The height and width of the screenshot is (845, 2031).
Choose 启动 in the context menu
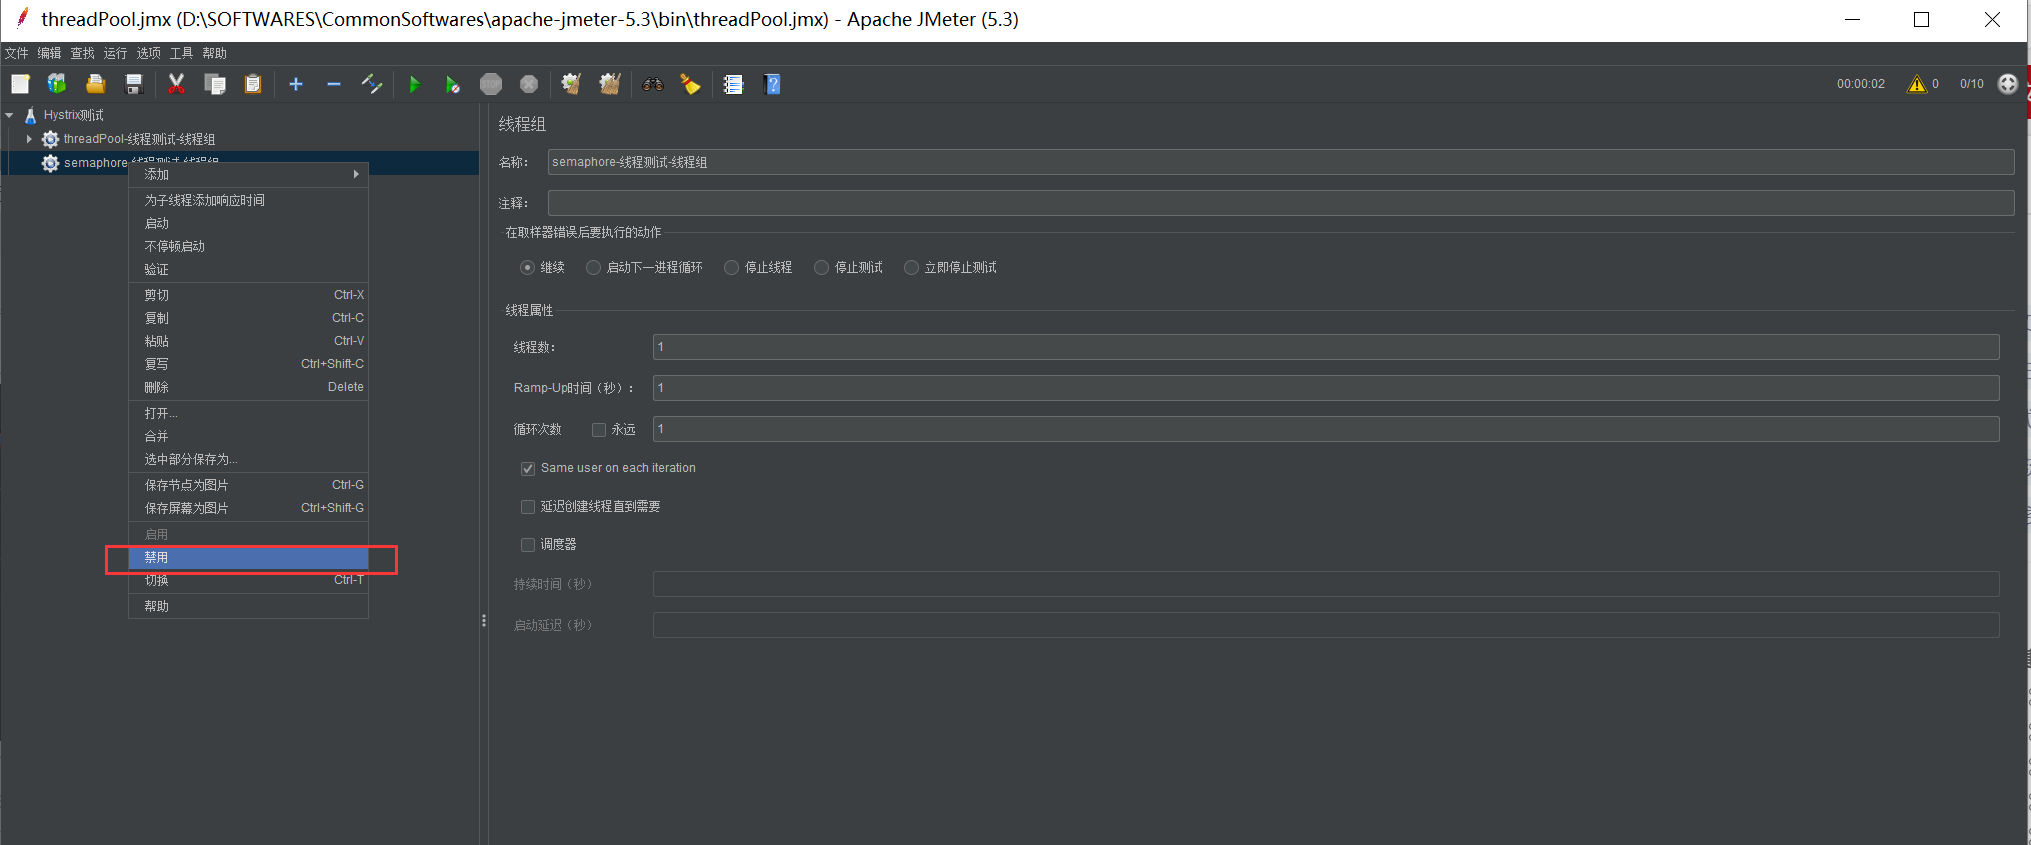tap(249, 223)
